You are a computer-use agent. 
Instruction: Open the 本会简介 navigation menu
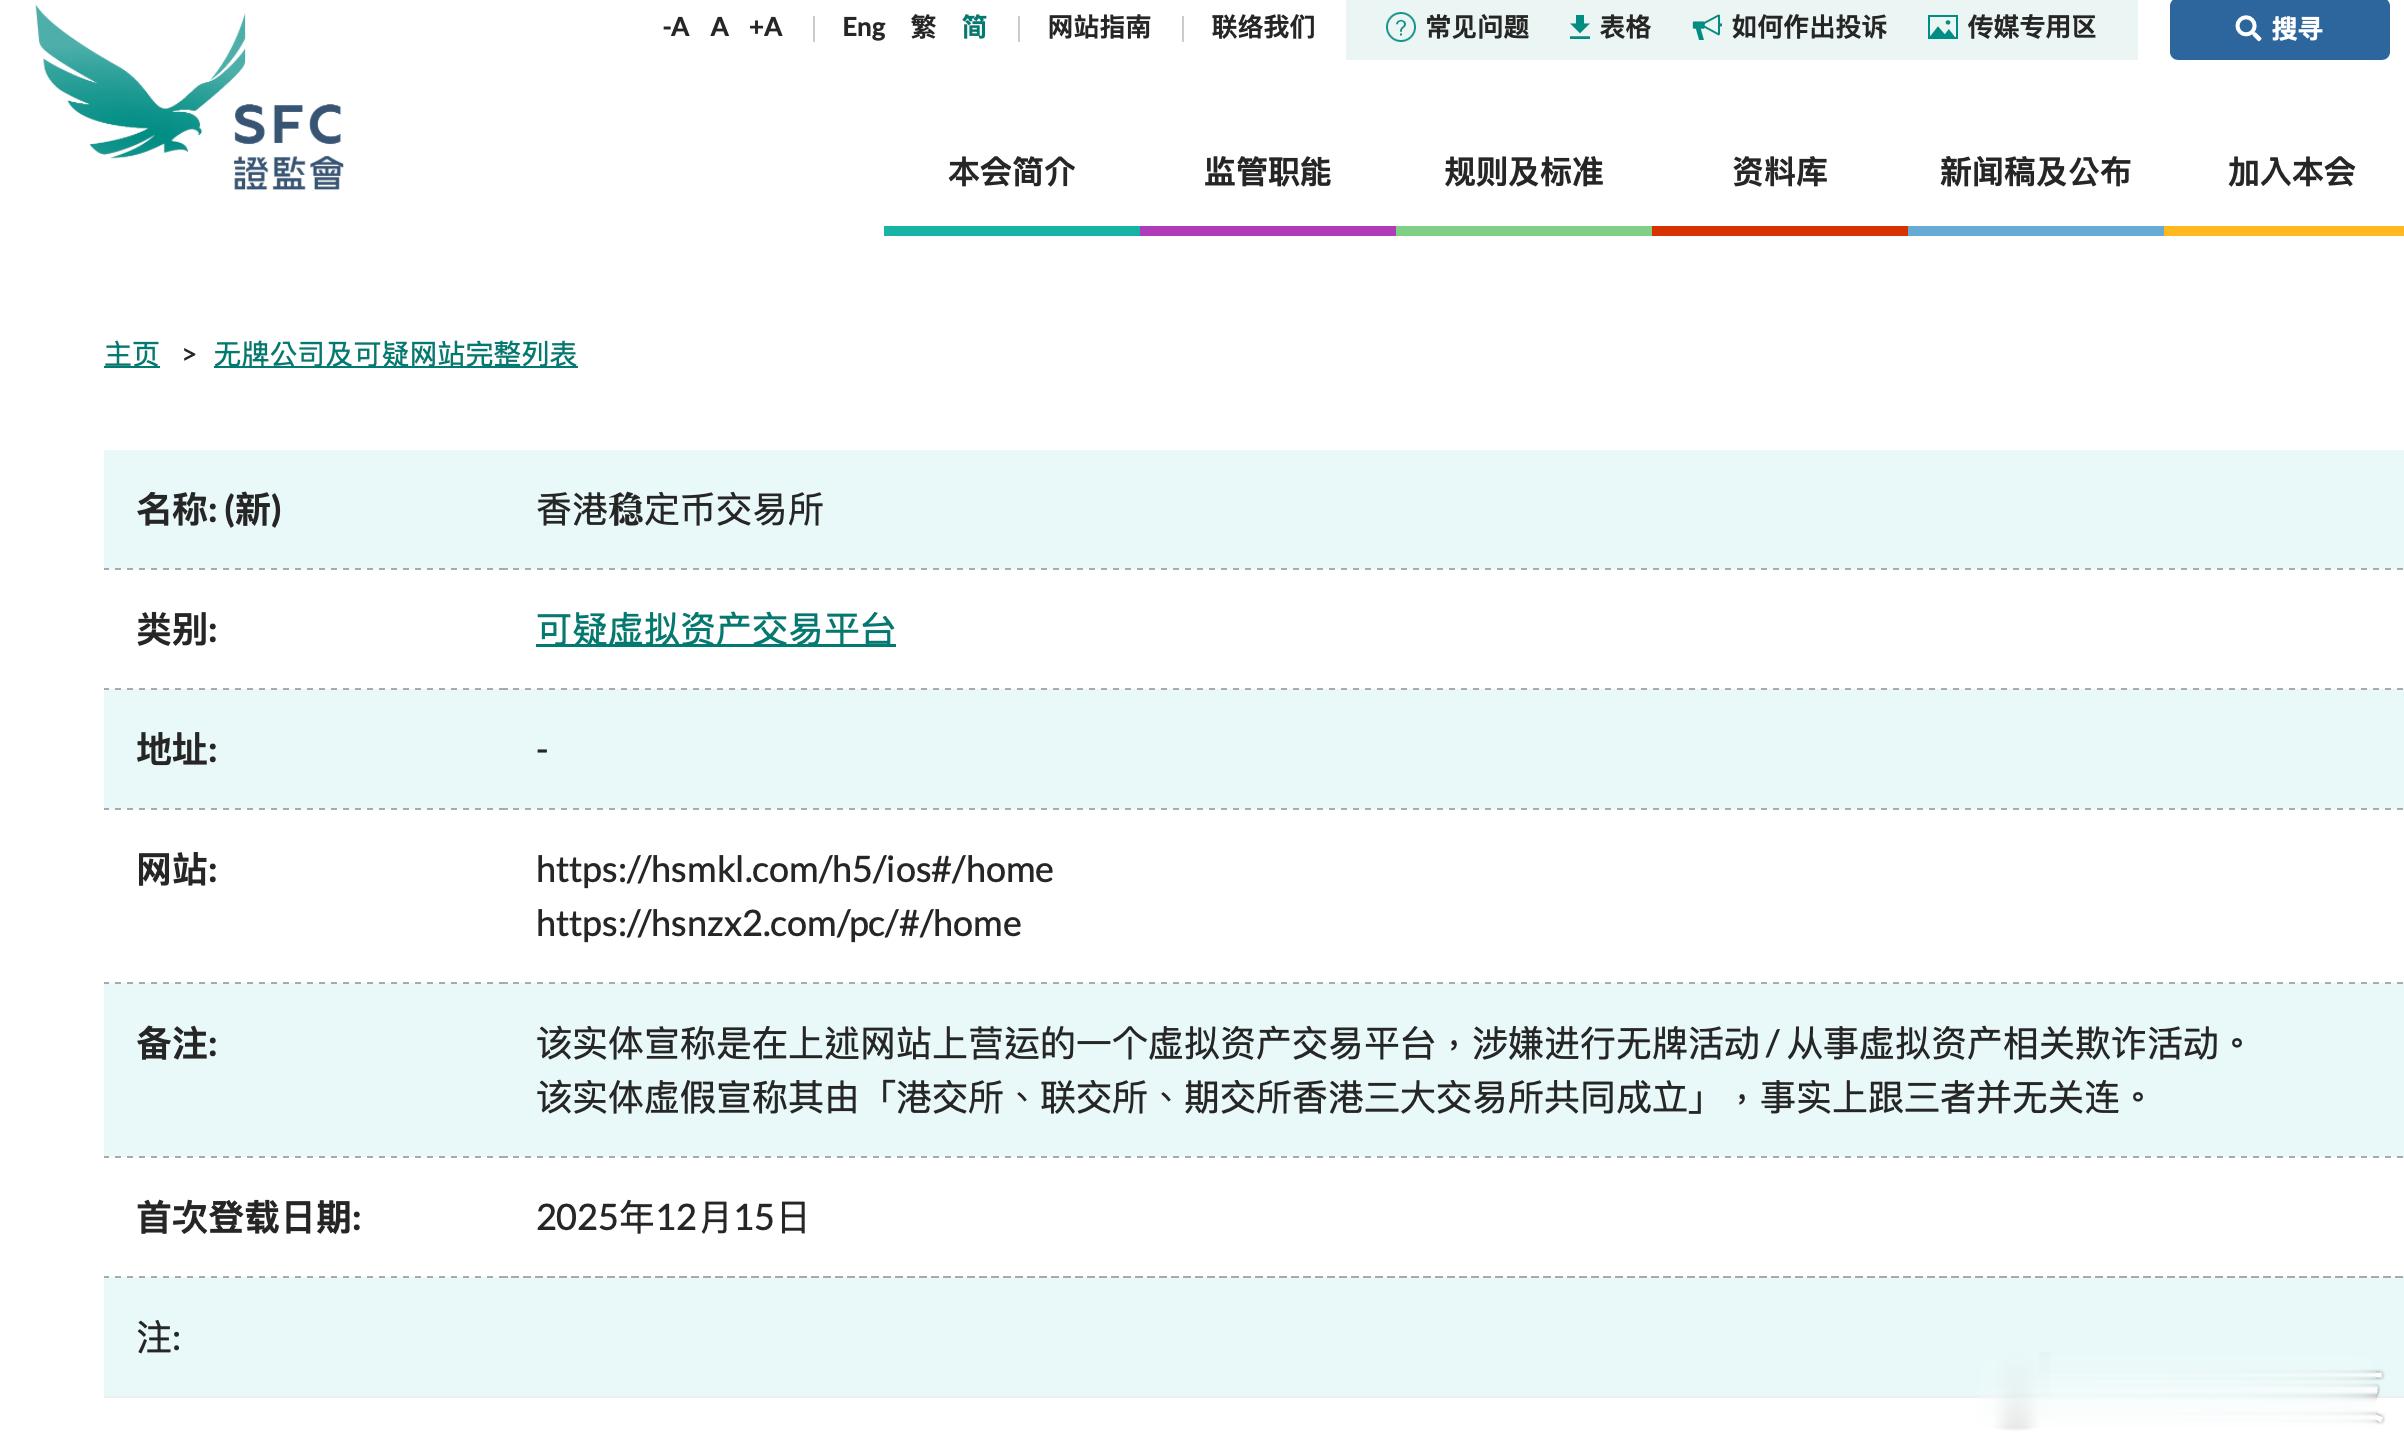[1012, 173]
